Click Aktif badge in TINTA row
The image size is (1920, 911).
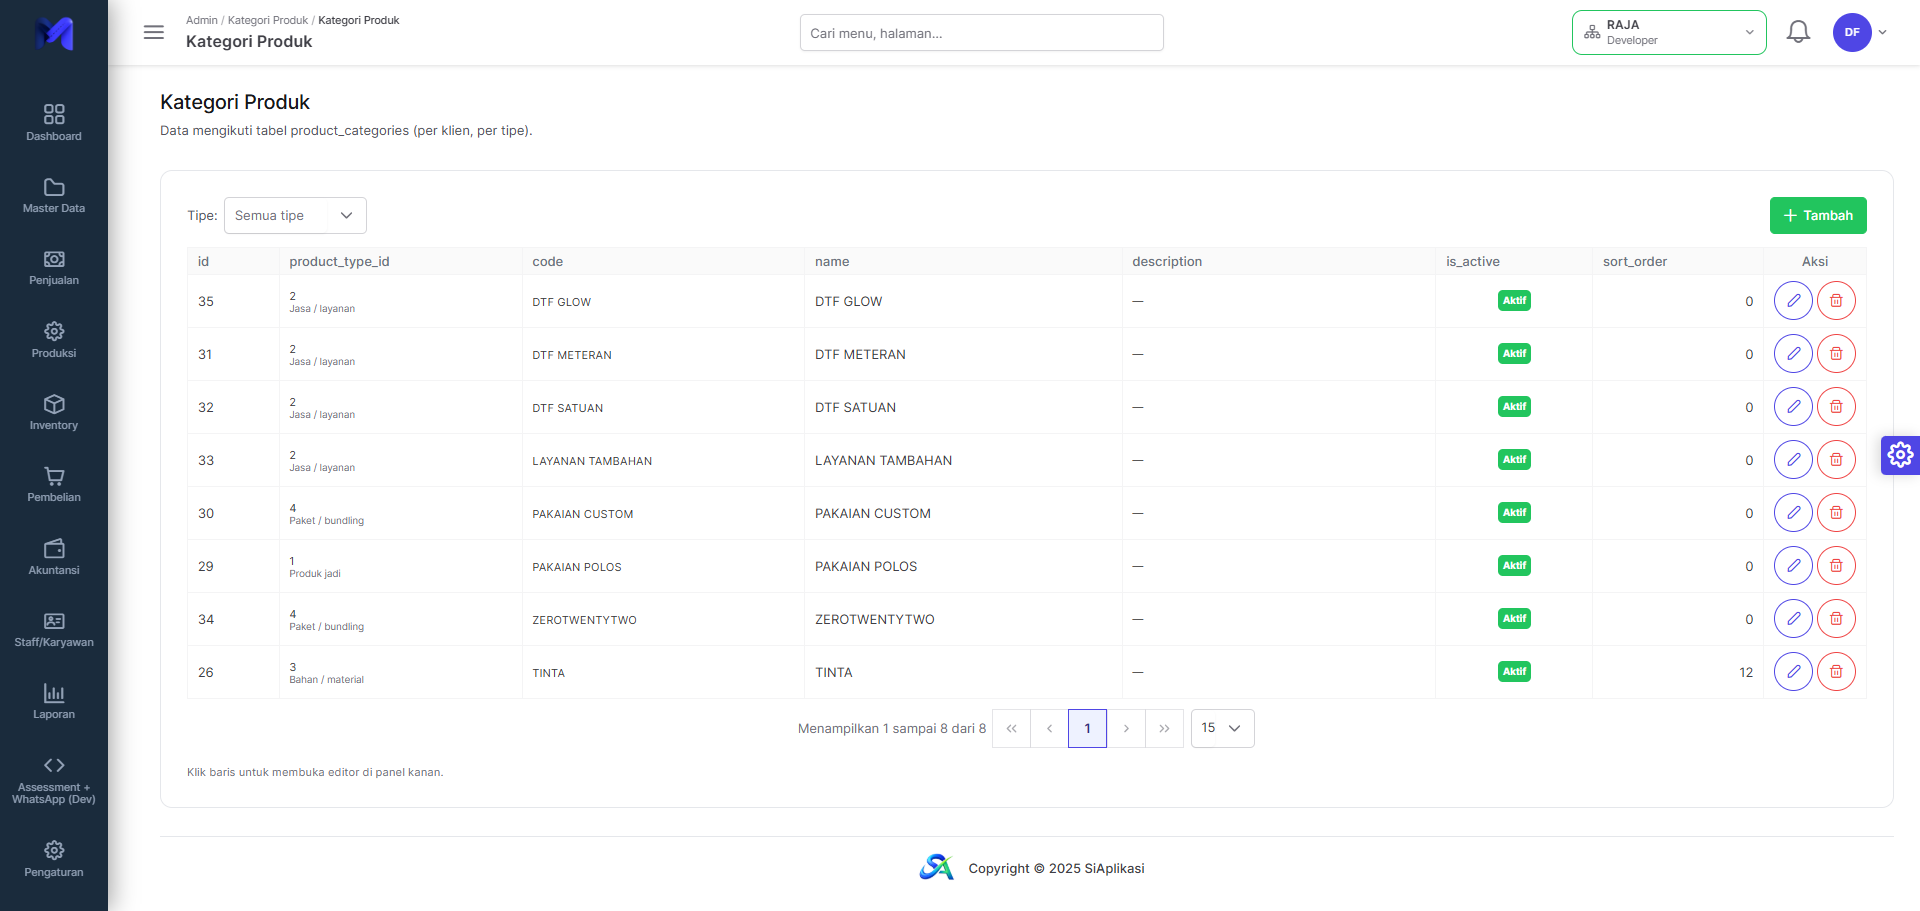click(1514, 672)
